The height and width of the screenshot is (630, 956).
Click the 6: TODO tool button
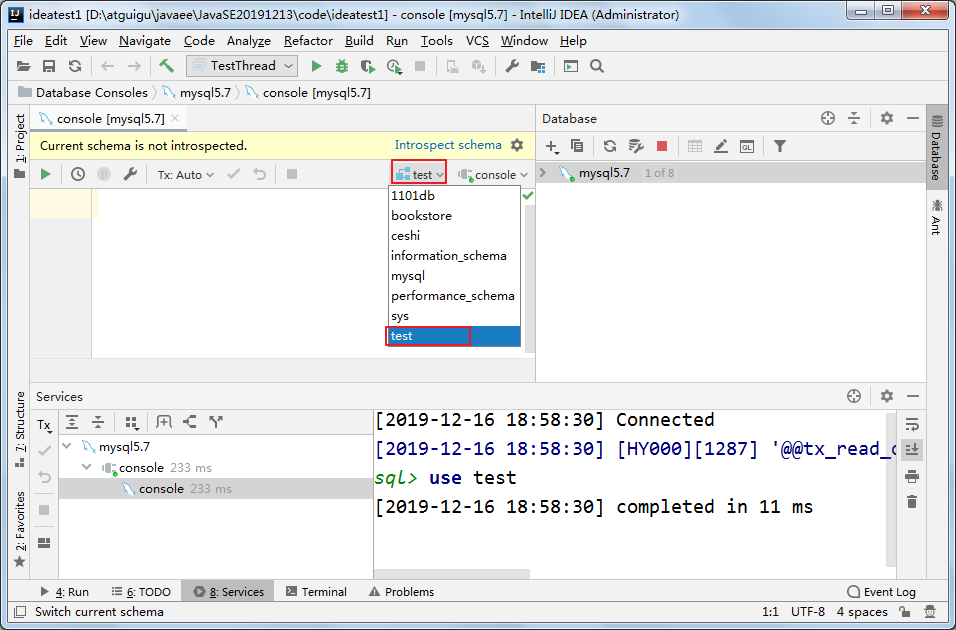[141, 592]
